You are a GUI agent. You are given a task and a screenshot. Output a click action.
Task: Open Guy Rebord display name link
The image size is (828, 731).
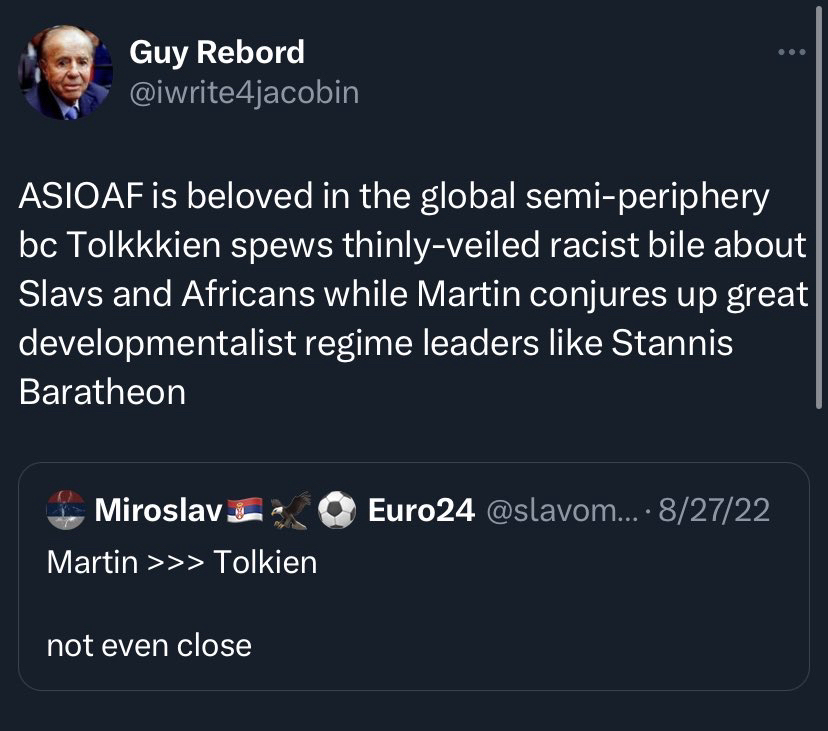coord(216,52)
